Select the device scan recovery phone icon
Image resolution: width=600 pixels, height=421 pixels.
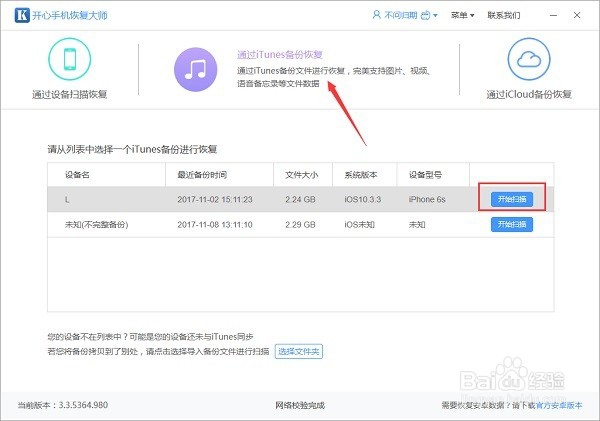(70, 59)
